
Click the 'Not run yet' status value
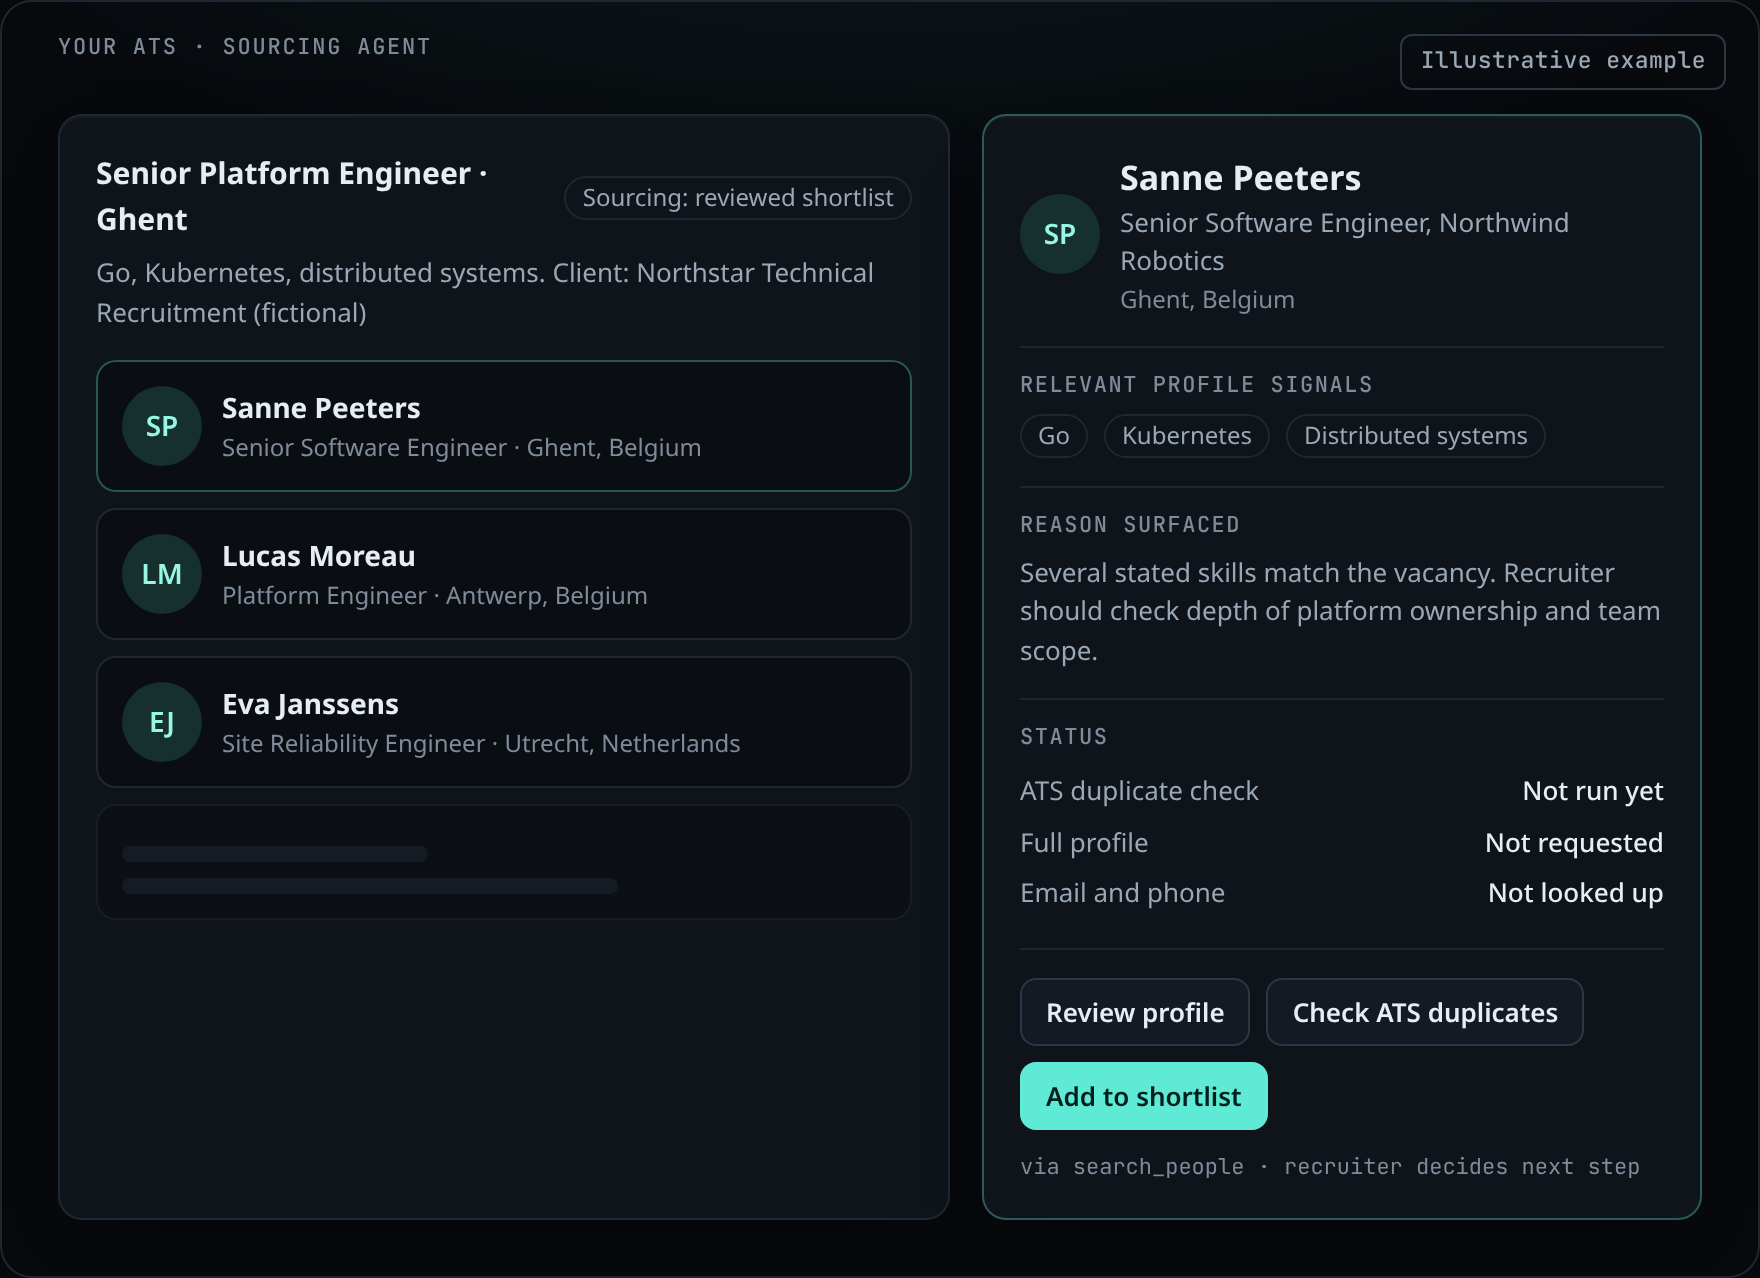pos(1593,791)
